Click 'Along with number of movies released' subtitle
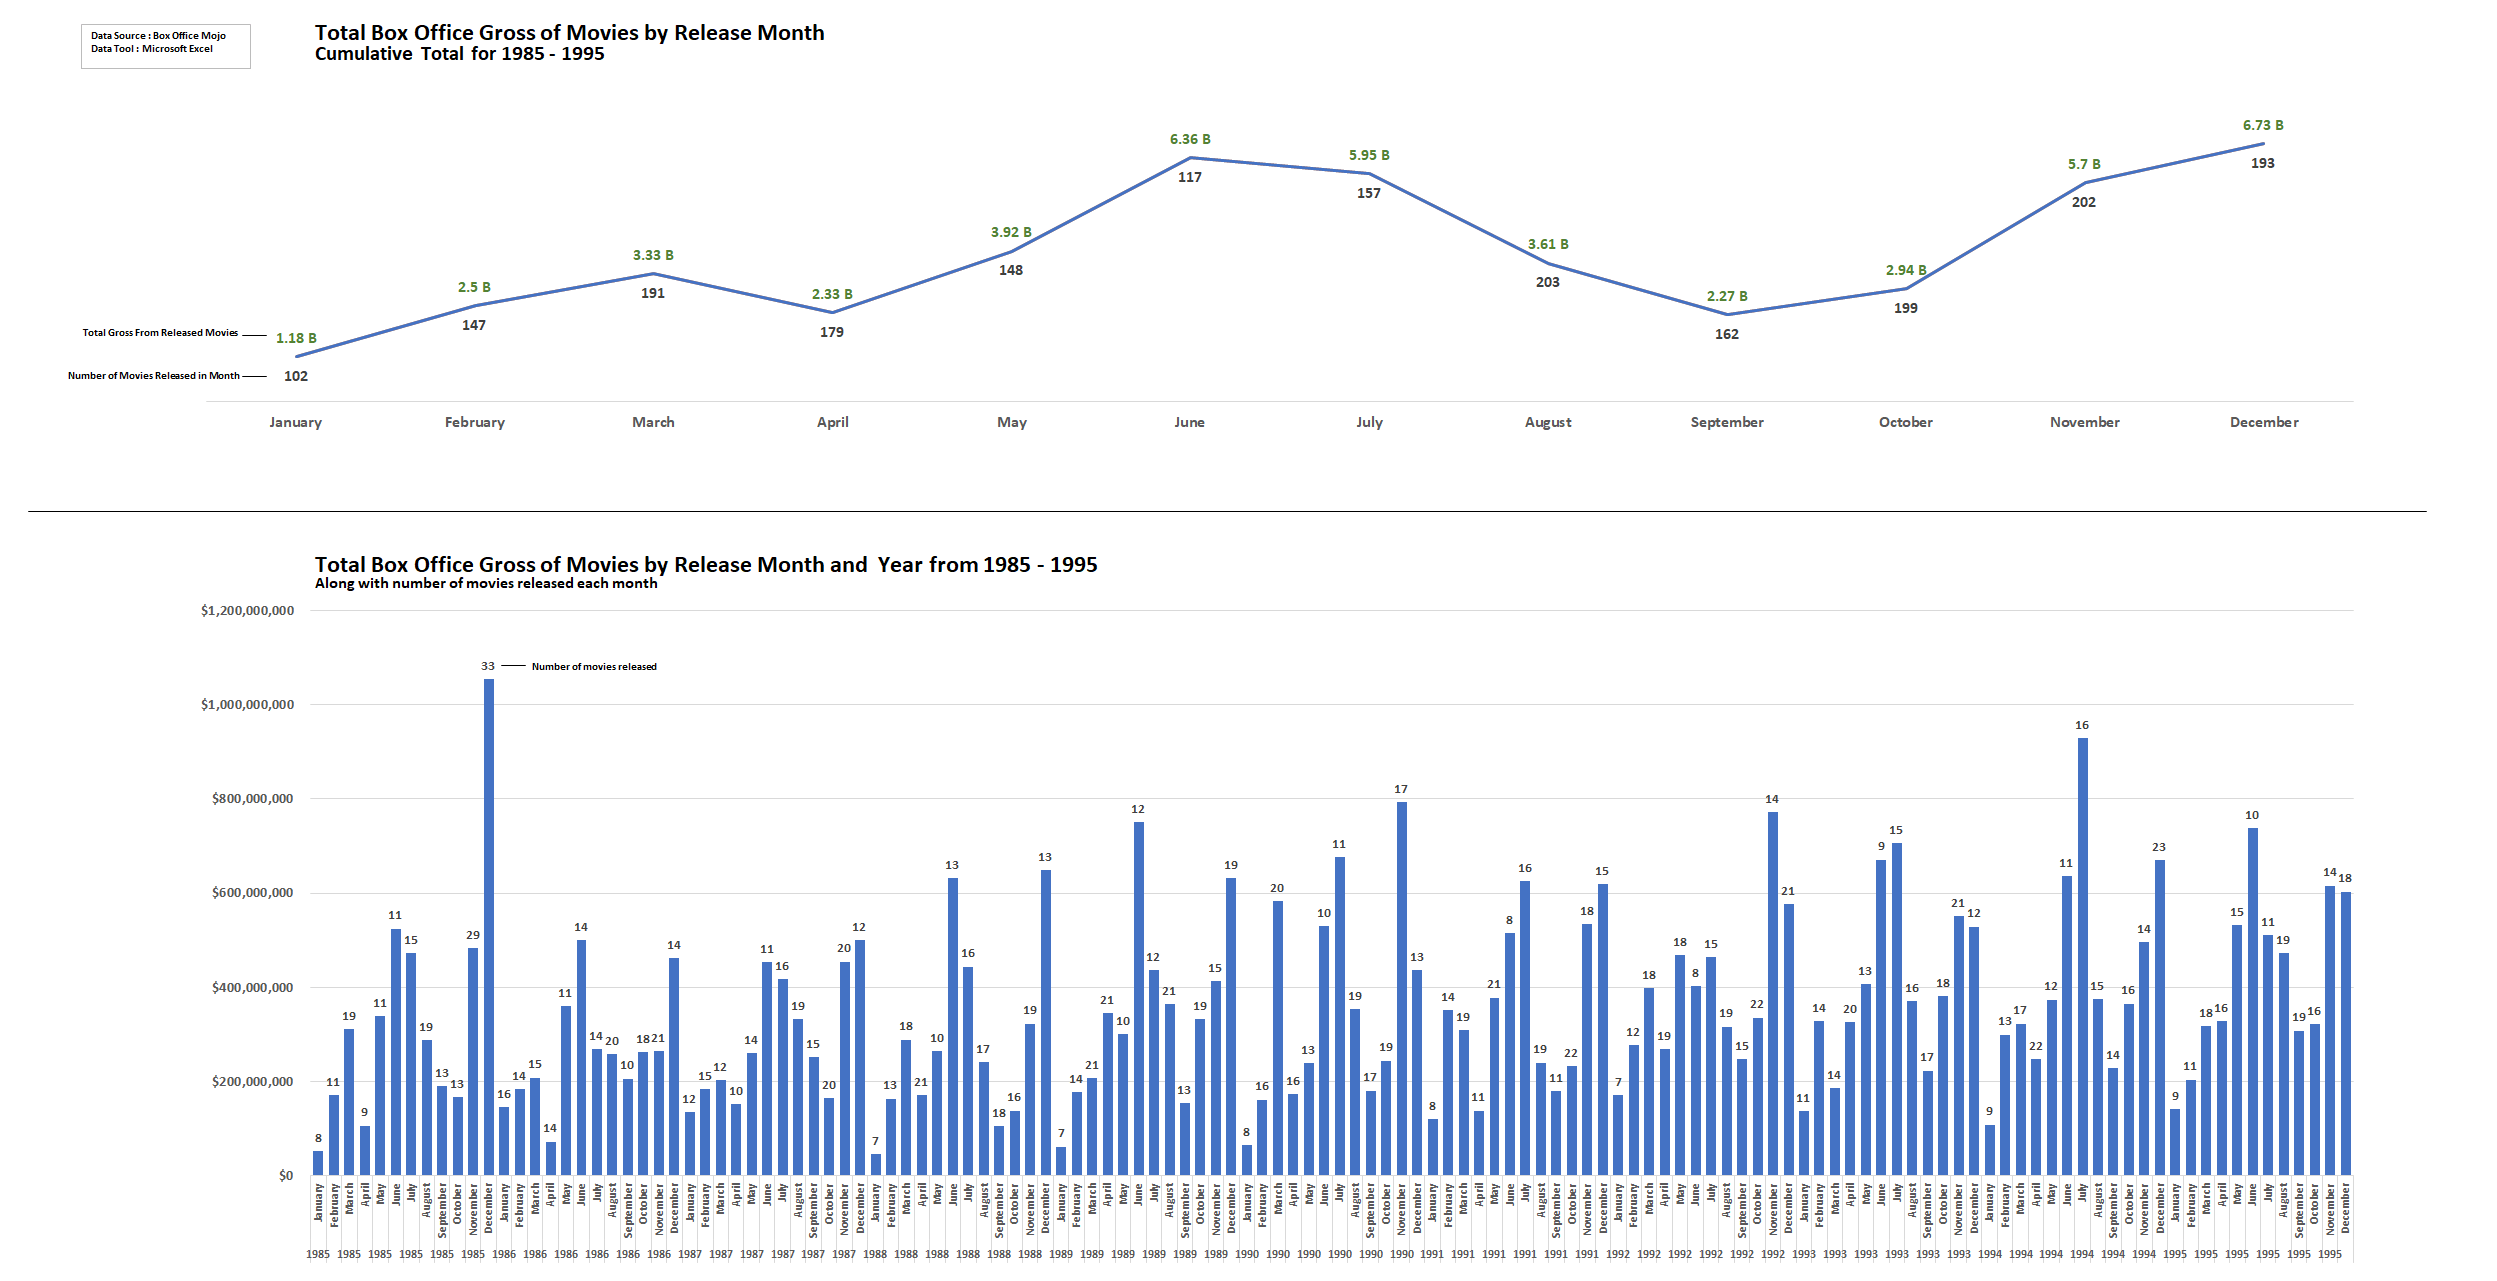Screen dimensions: 2497x1281 (x=486, y=584)
